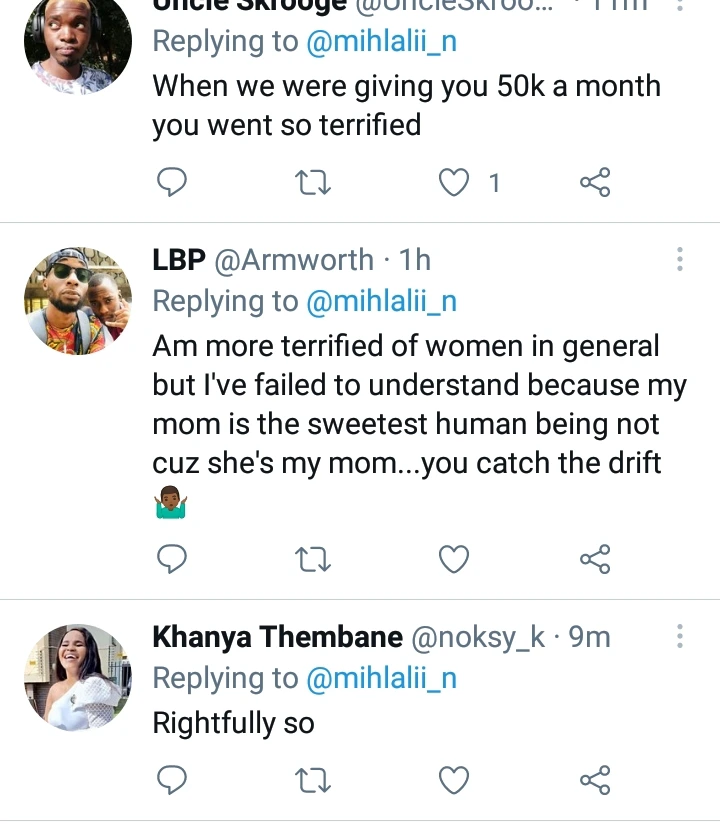
Task: Like Uncle Skrooge's tweet with 1 like
Action: (454, 182)
